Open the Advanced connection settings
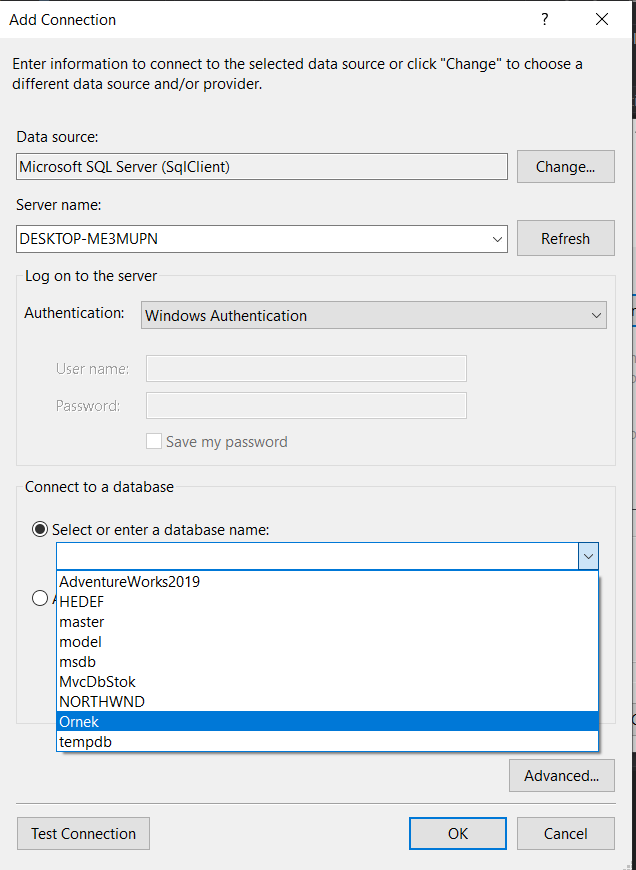This screenshot has height=870, width=636. (561, 775)
